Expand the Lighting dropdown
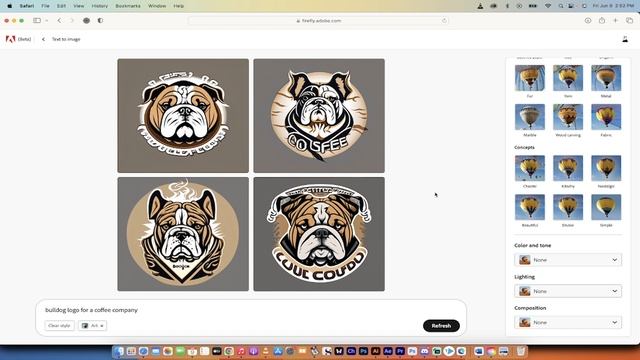 (x=568, y=291)
